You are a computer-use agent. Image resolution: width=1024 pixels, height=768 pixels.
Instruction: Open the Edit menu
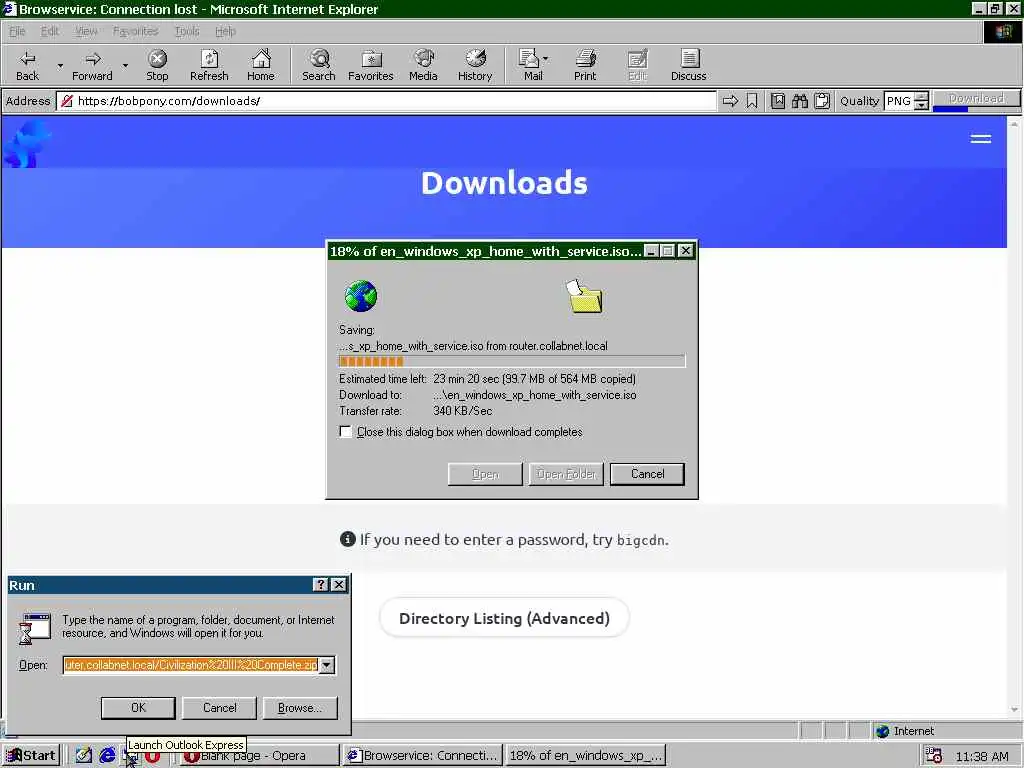coord(50,31)
